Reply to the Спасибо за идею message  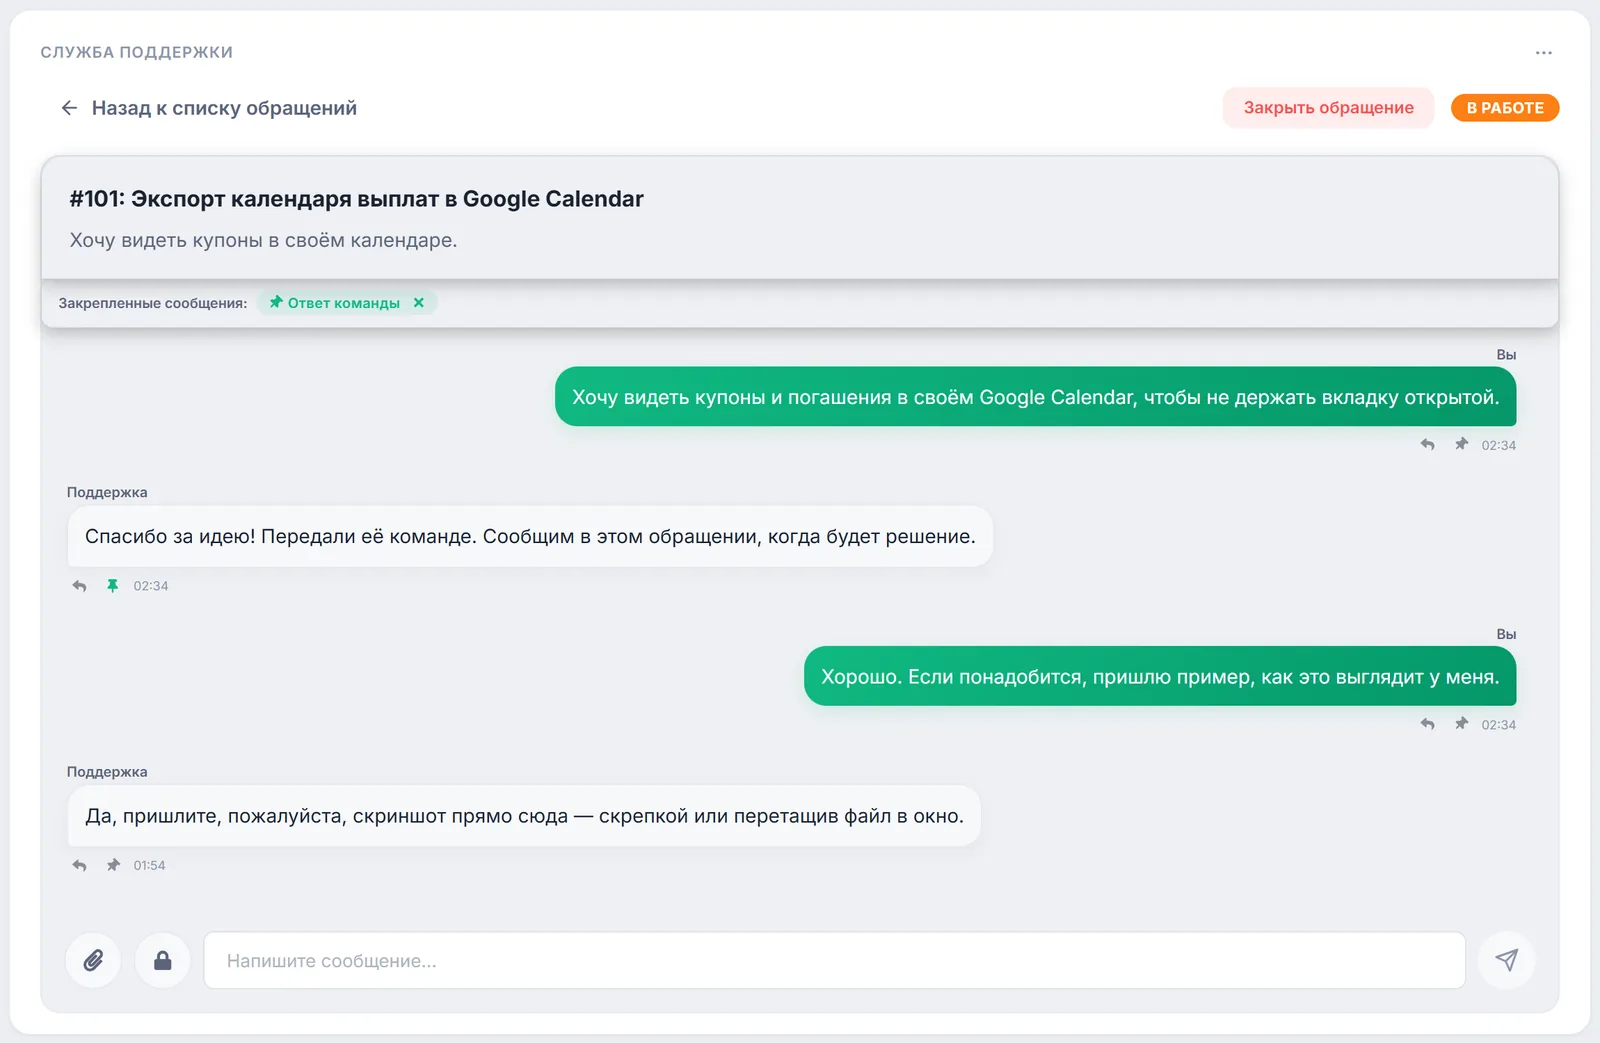coord(80,586)
